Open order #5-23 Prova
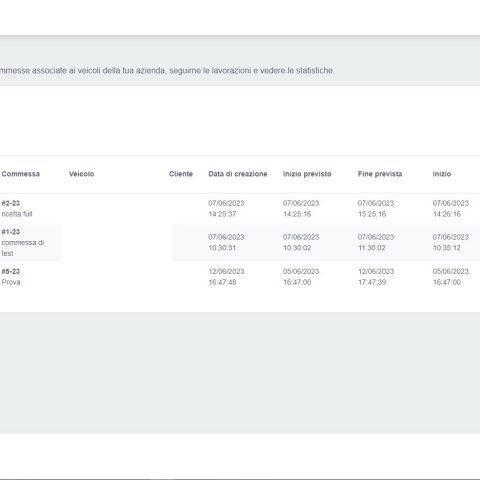Screen dimensions: 480x480 11,277
